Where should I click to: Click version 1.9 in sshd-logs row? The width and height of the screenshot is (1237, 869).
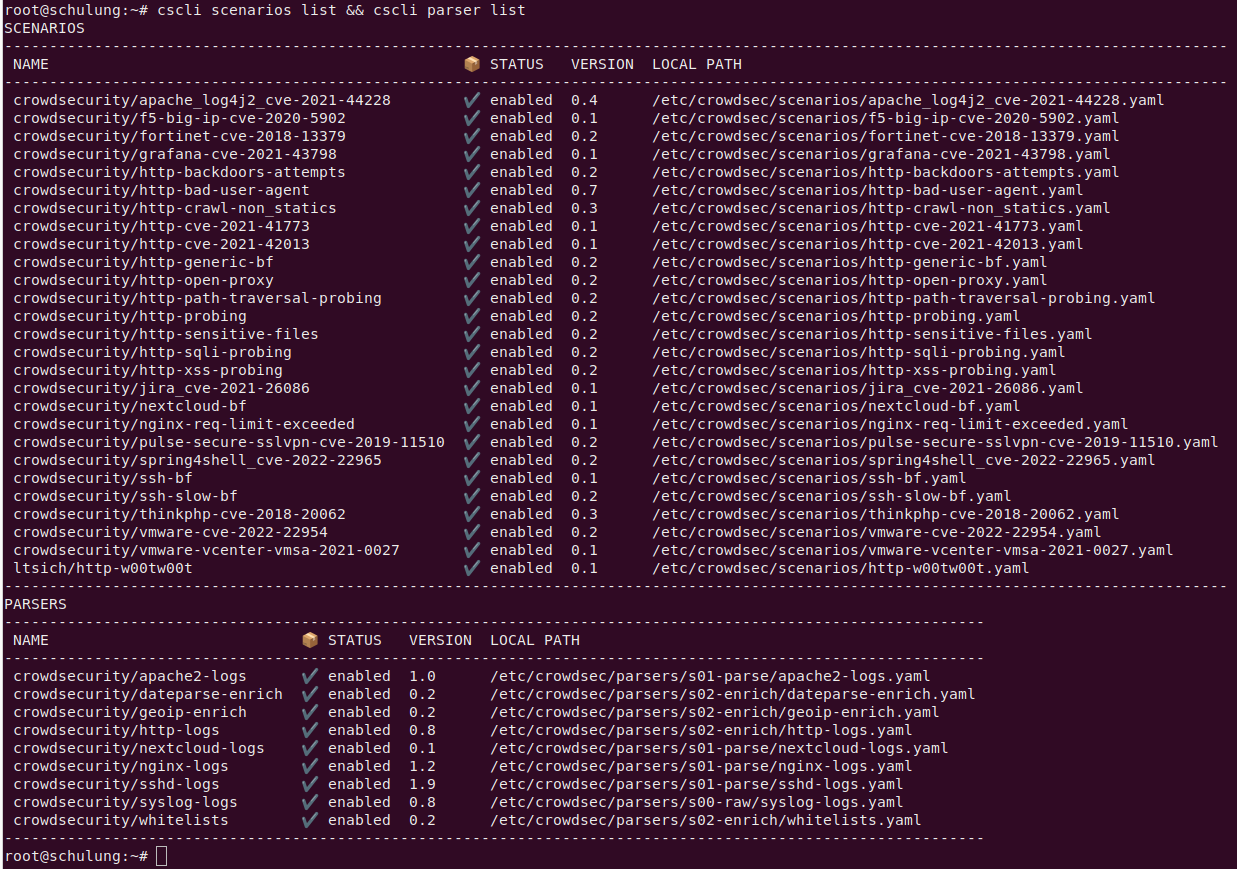422,784
